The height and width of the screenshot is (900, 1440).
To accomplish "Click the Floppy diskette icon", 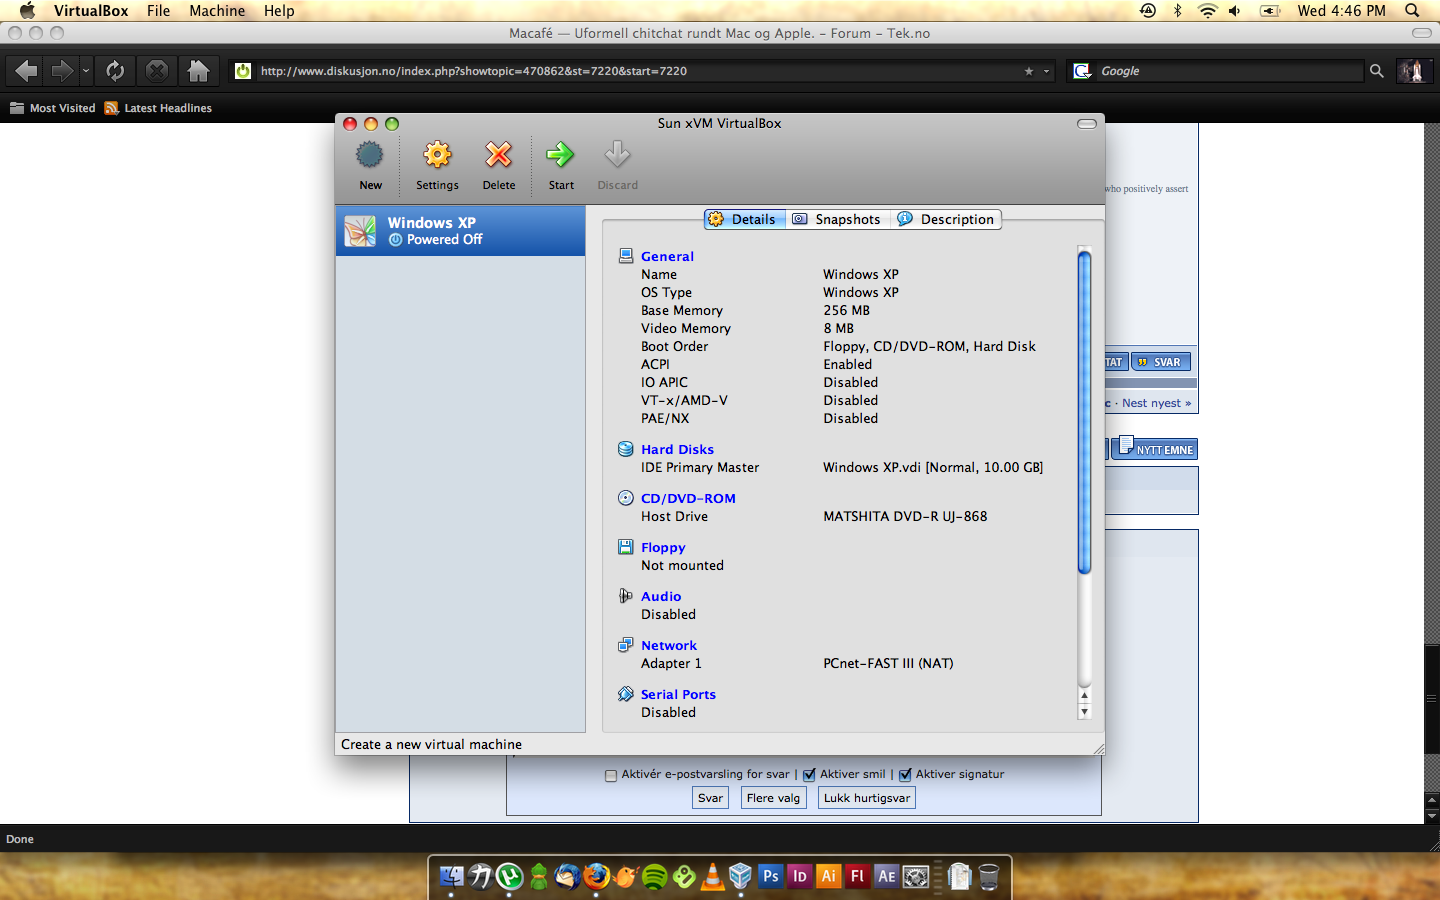I will [626, 547].
